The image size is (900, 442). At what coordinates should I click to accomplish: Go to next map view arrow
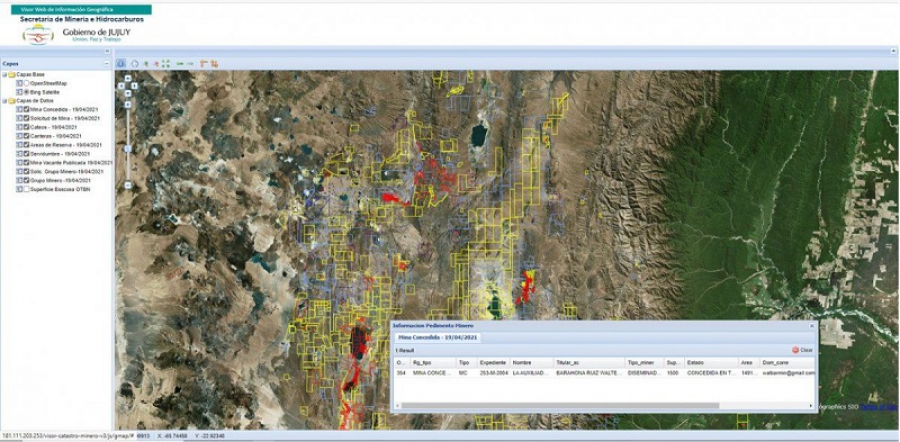point(190,63)
